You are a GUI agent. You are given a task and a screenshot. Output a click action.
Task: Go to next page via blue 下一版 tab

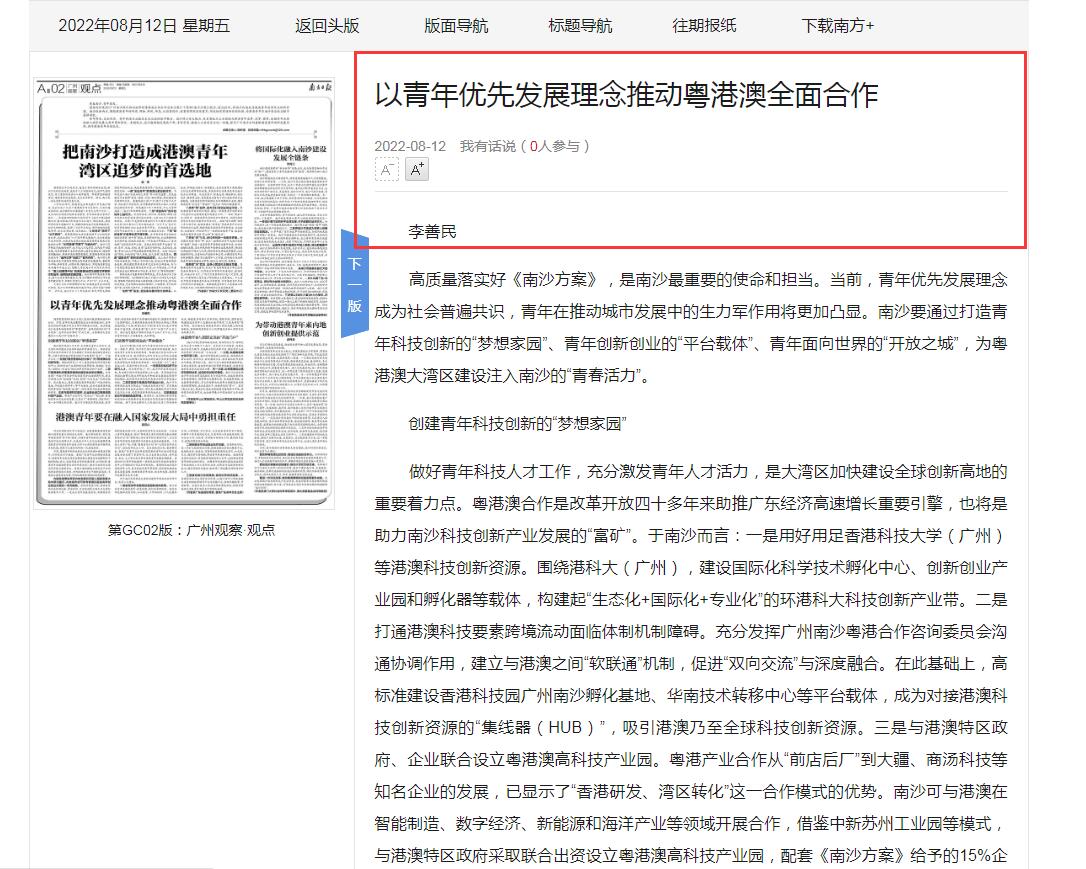click(355, 284)
